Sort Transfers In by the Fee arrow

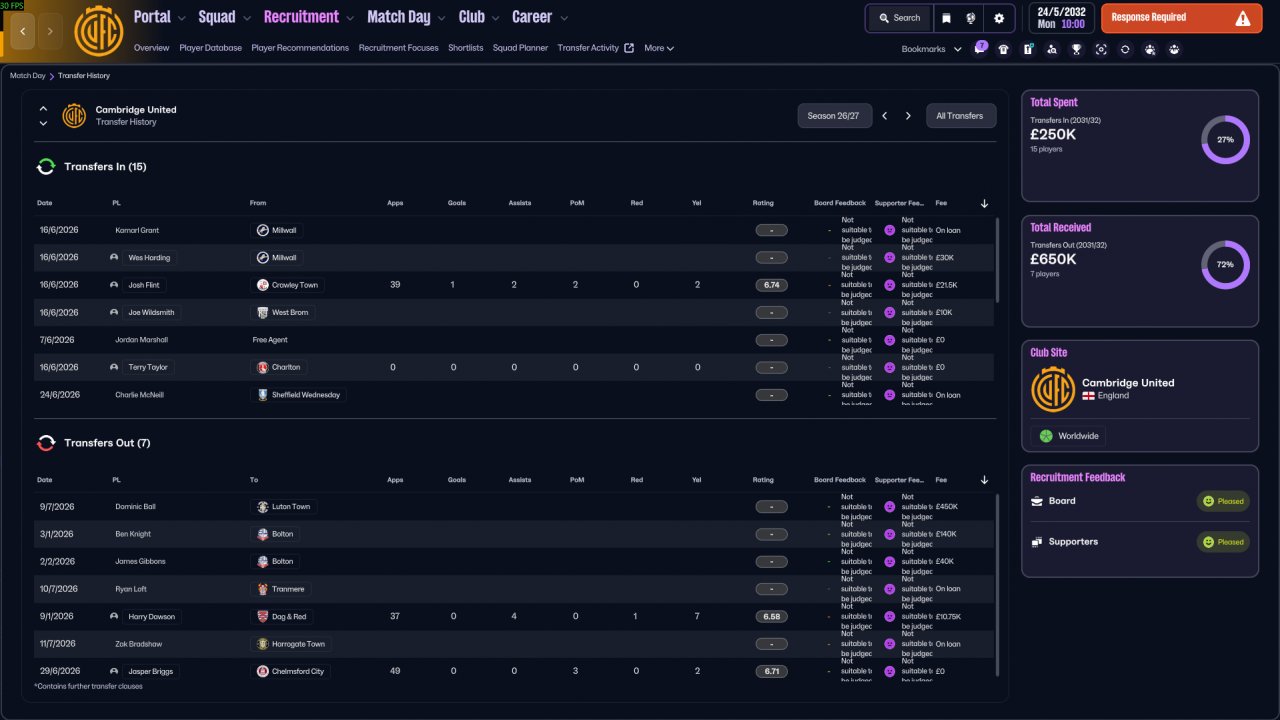tap(984, 203)
